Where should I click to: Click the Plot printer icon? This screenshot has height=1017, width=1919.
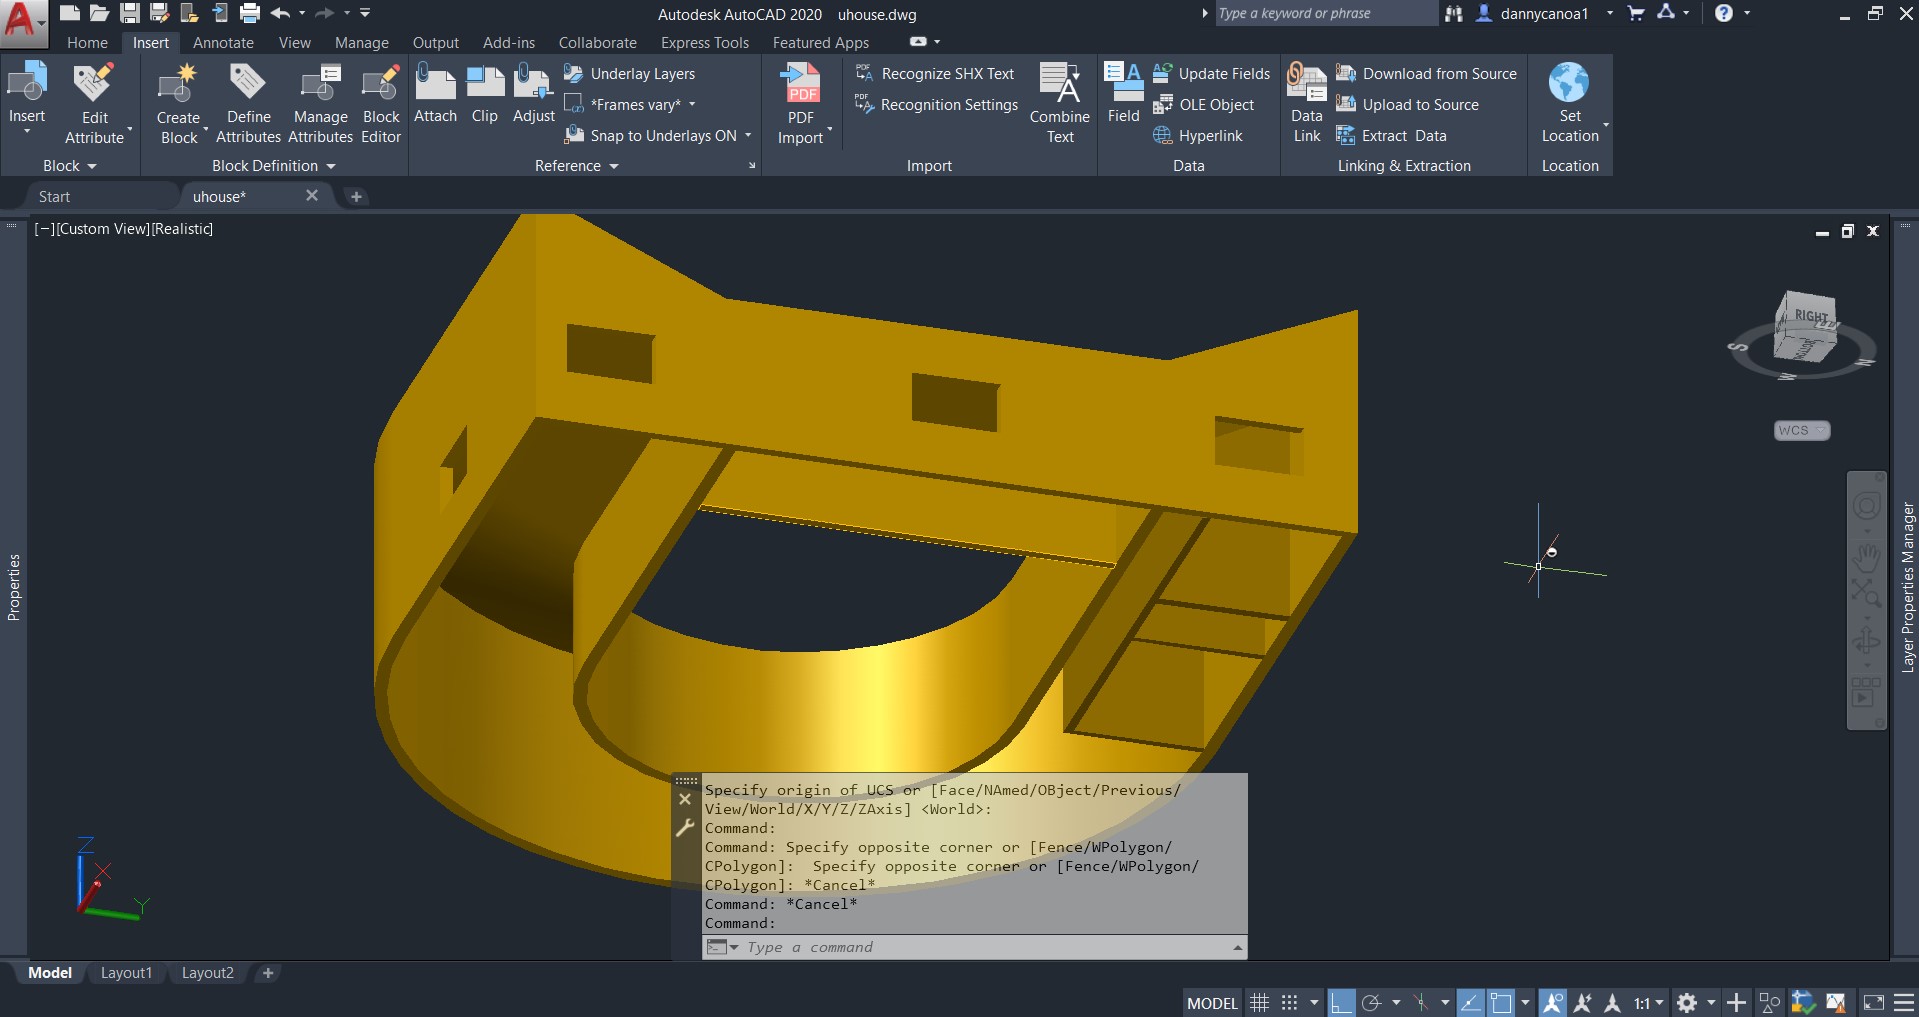[250, 13]
